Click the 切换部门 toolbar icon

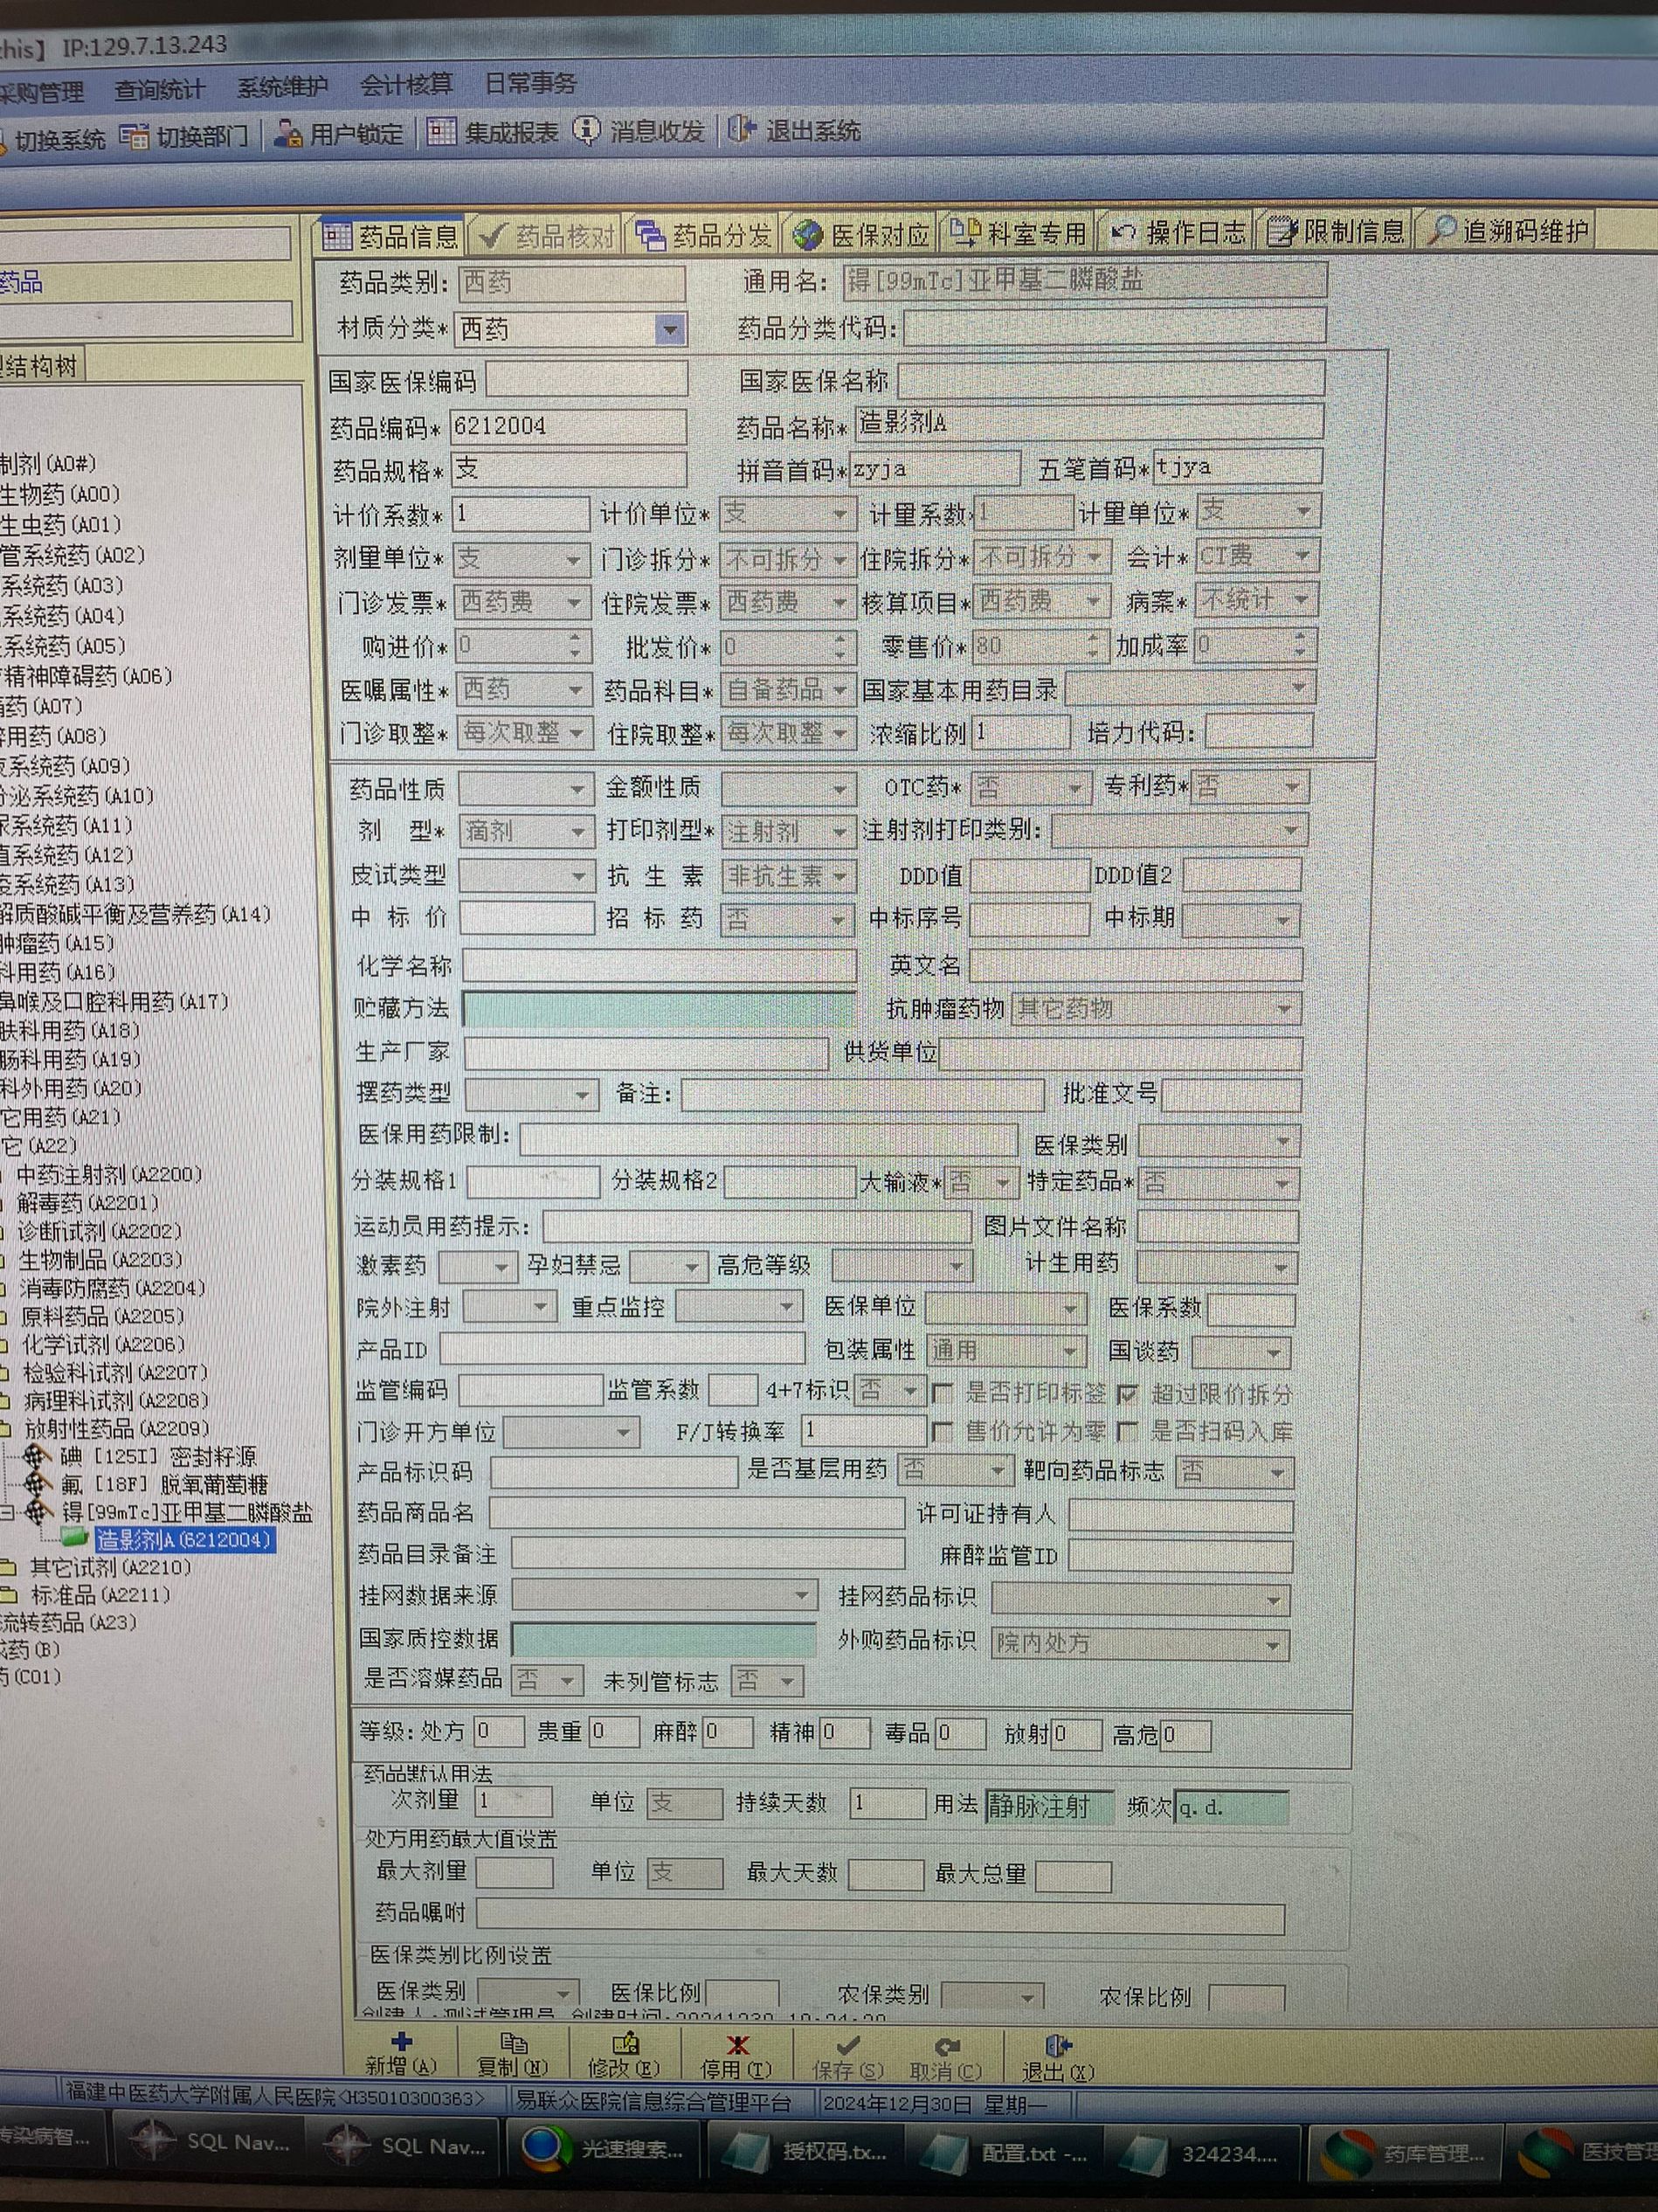pyautogui.click(x=185, y=136)
